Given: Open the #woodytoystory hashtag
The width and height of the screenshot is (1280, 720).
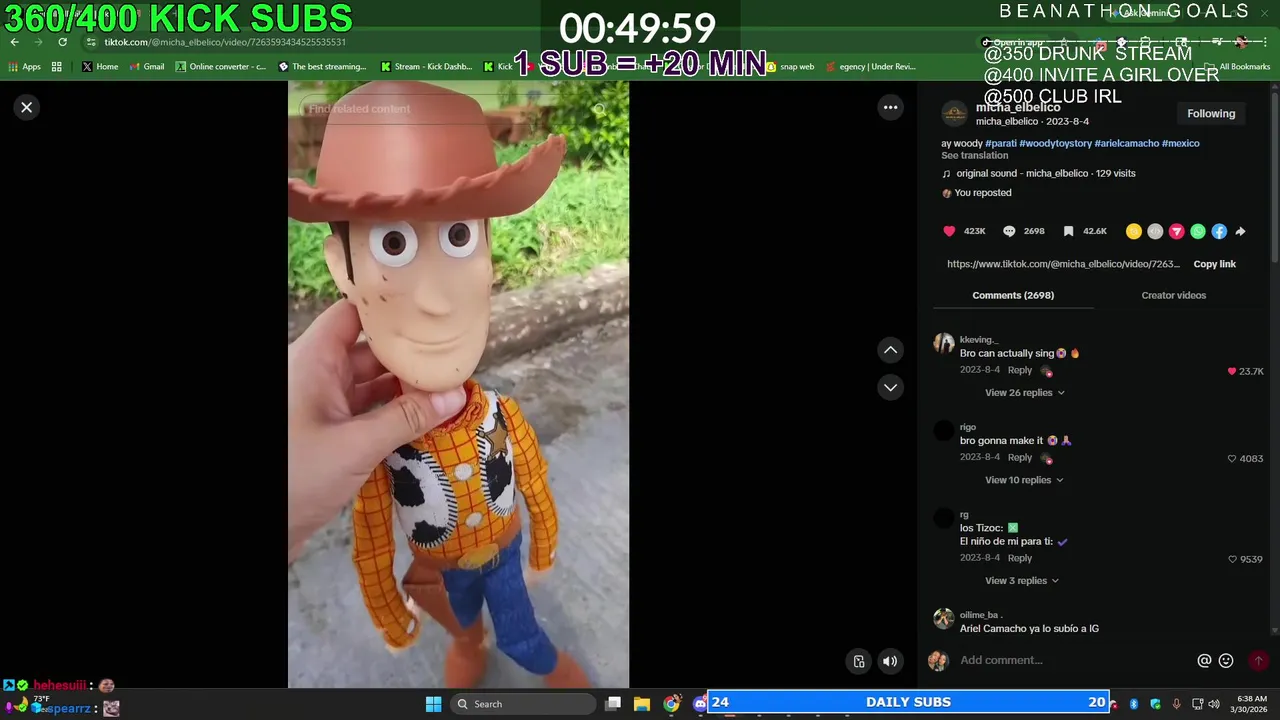Looking at the screenshot, I should 1055,143.
